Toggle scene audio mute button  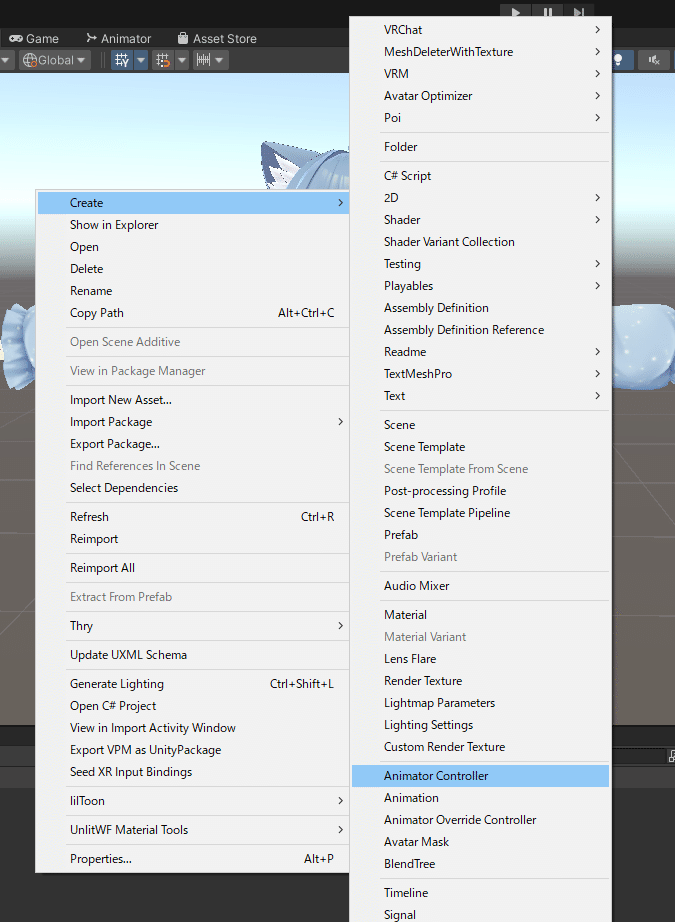point(654,60)
